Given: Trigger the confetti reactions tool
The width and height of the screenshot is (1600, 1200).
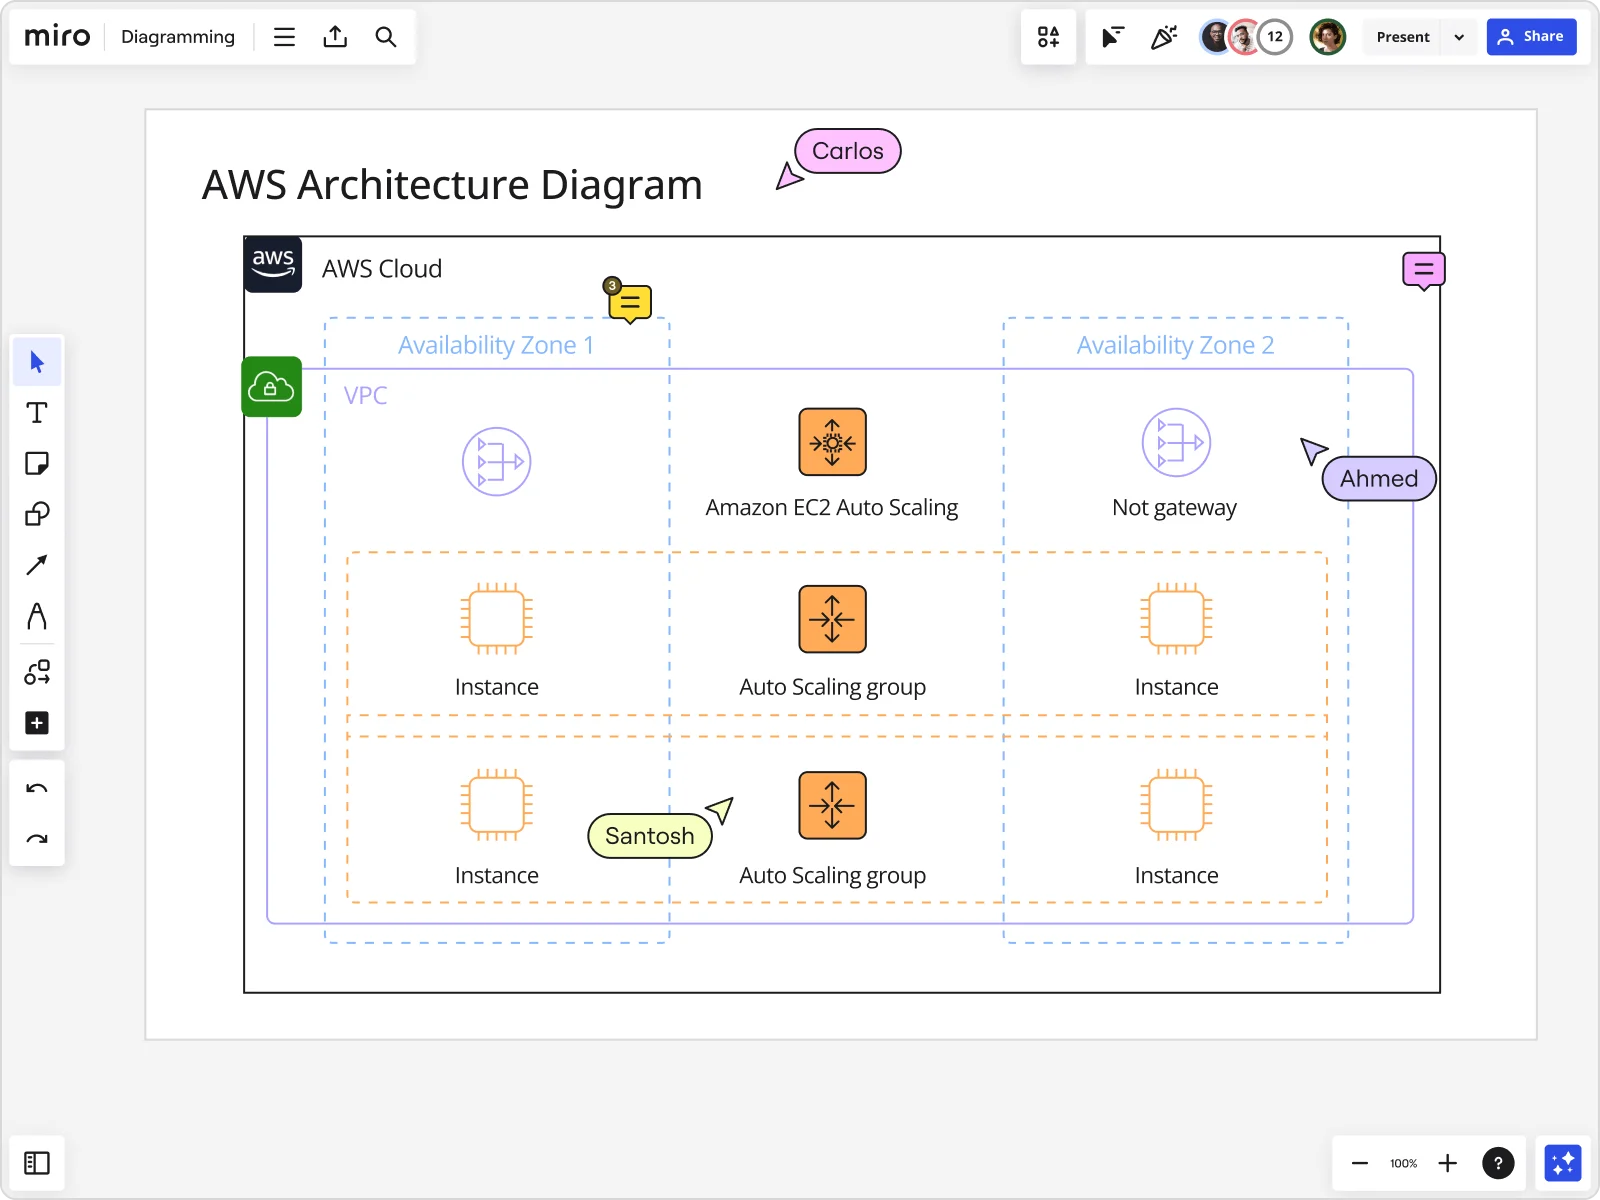Looking at the screenshot, I should pos(1163,37).
